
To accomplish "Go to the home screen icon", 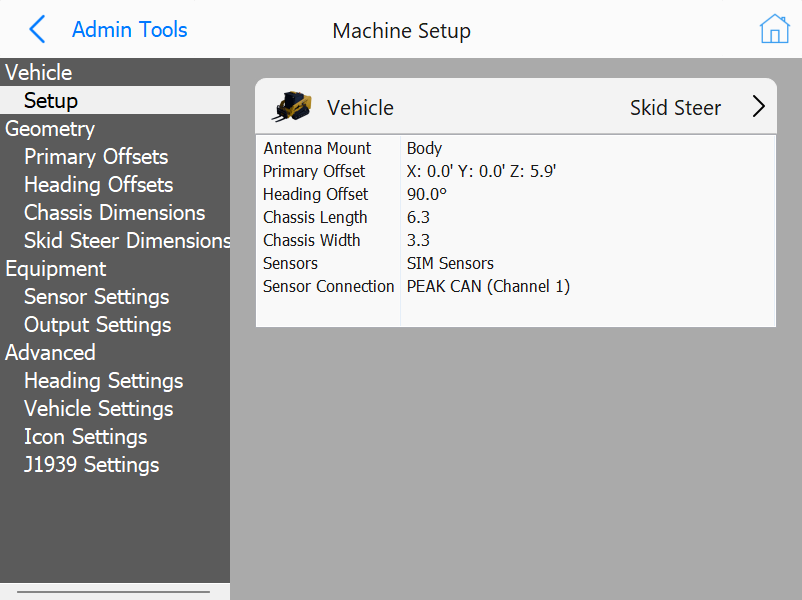I will 774,29.
